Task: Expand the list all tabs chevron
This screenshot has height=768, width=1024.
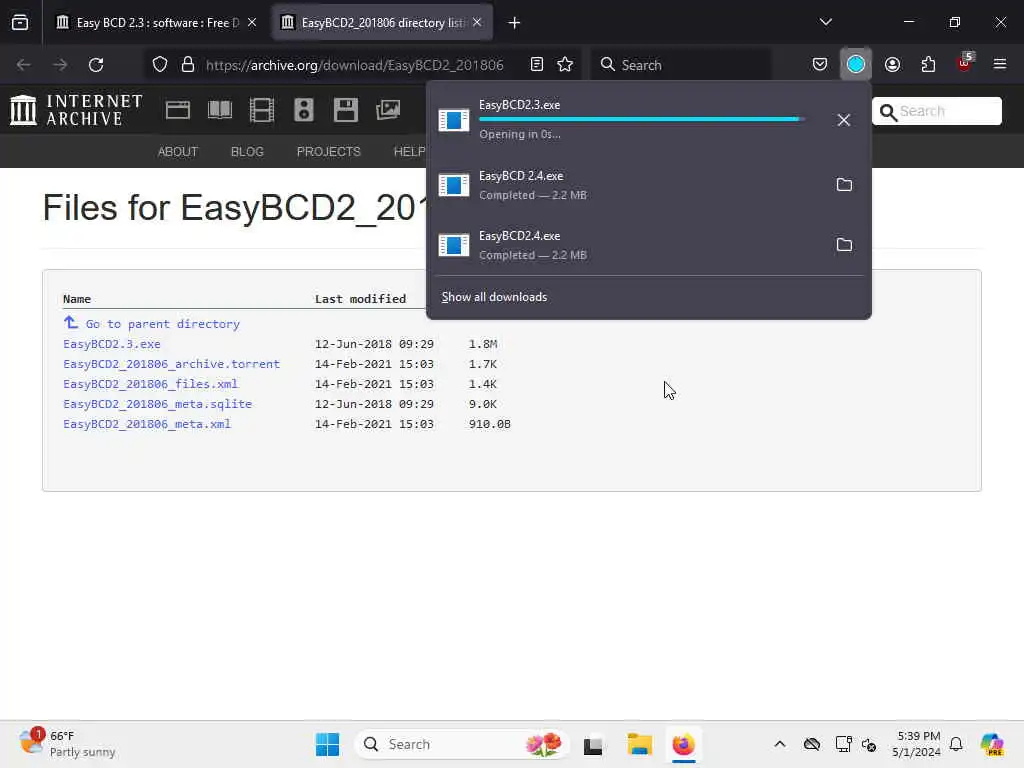Action: click(x=825, y=22)
